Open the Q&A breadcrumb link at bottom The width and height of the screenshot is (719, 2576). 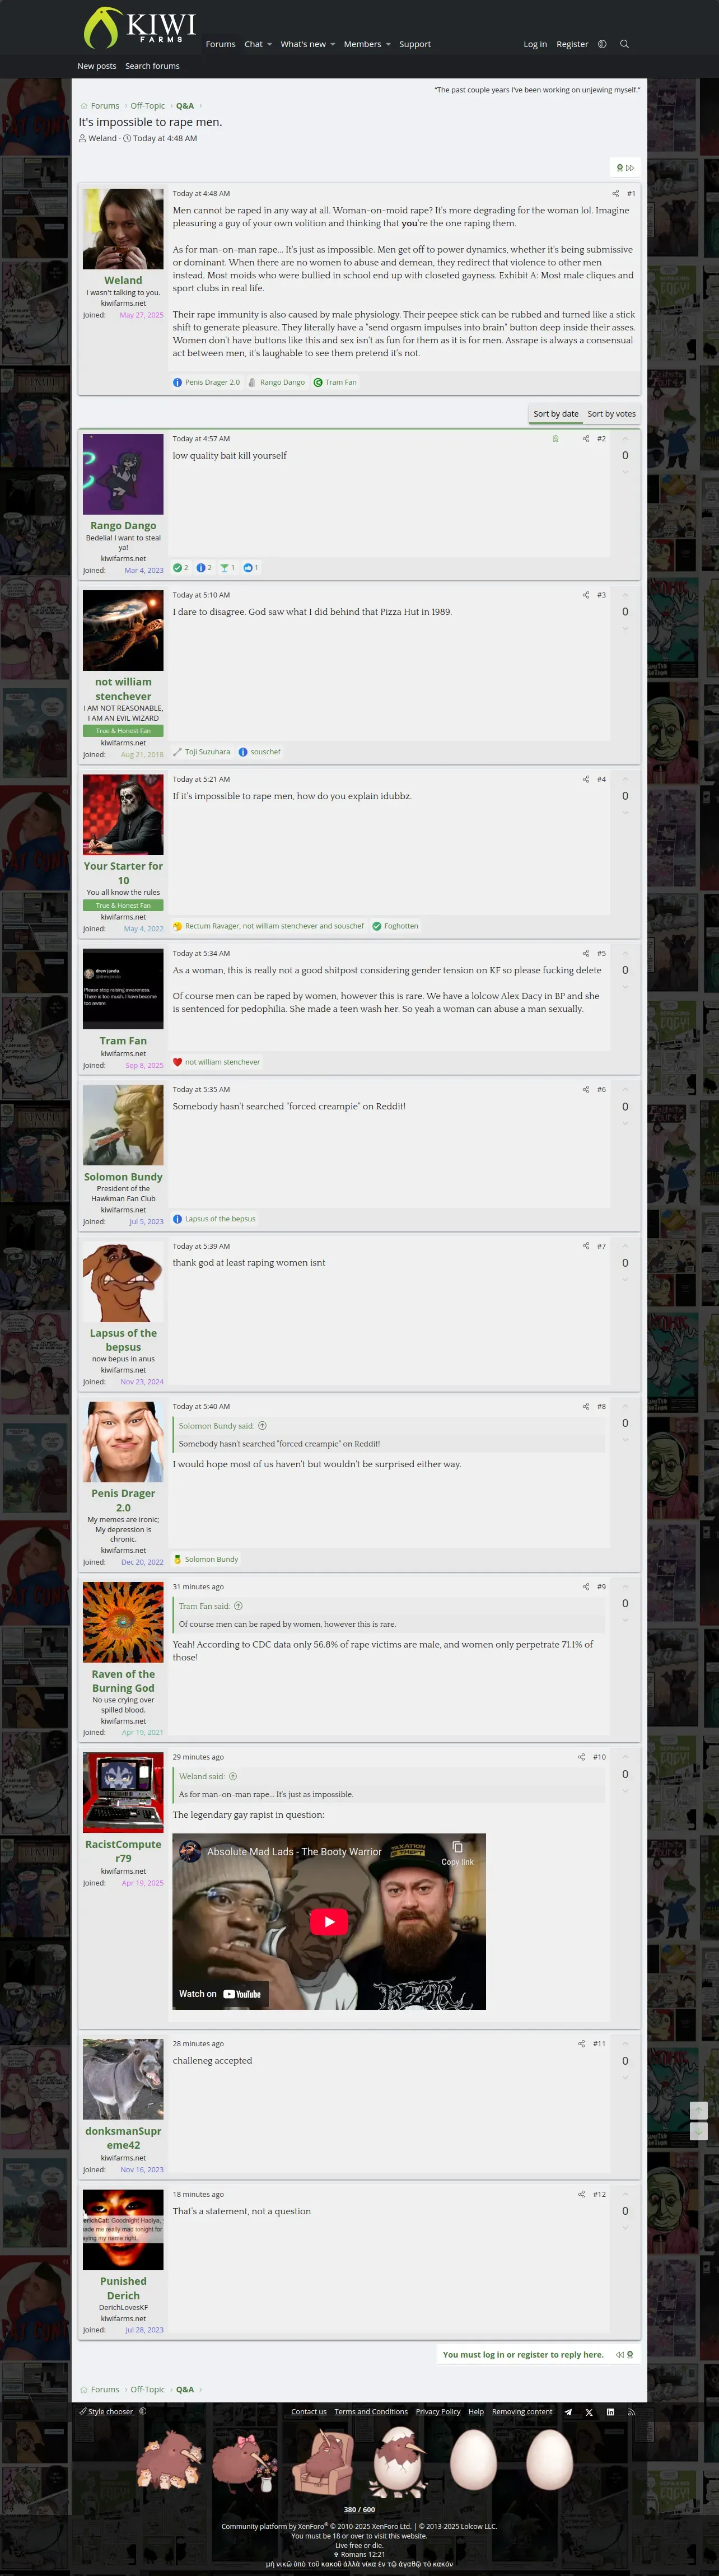pyautogui.click(x=185, y=2389)
